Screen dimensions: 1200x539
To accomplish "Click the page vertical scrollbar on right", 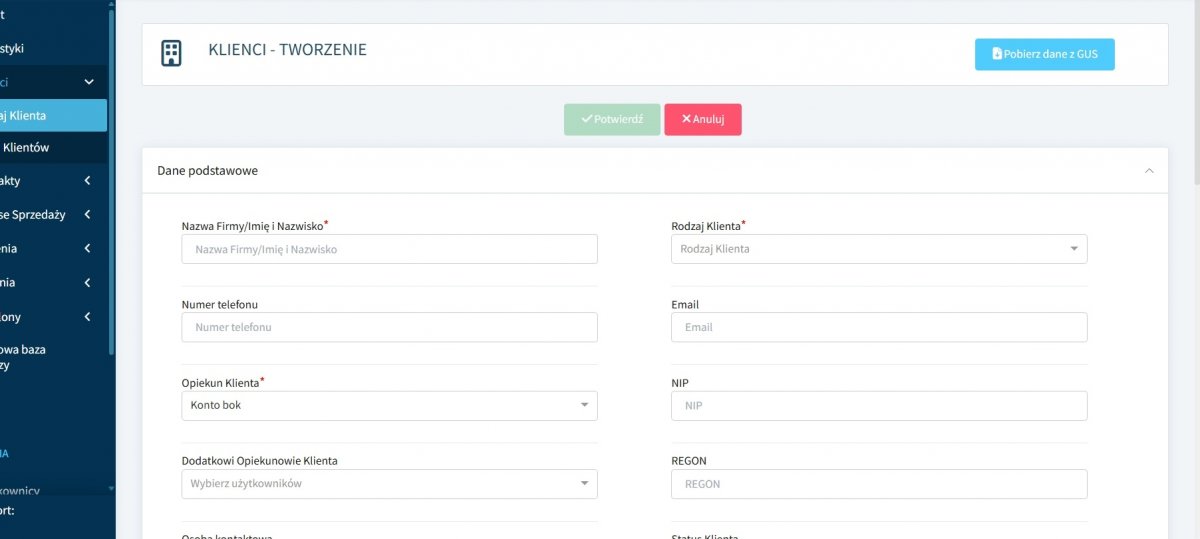I will (x=1196, y=95).
